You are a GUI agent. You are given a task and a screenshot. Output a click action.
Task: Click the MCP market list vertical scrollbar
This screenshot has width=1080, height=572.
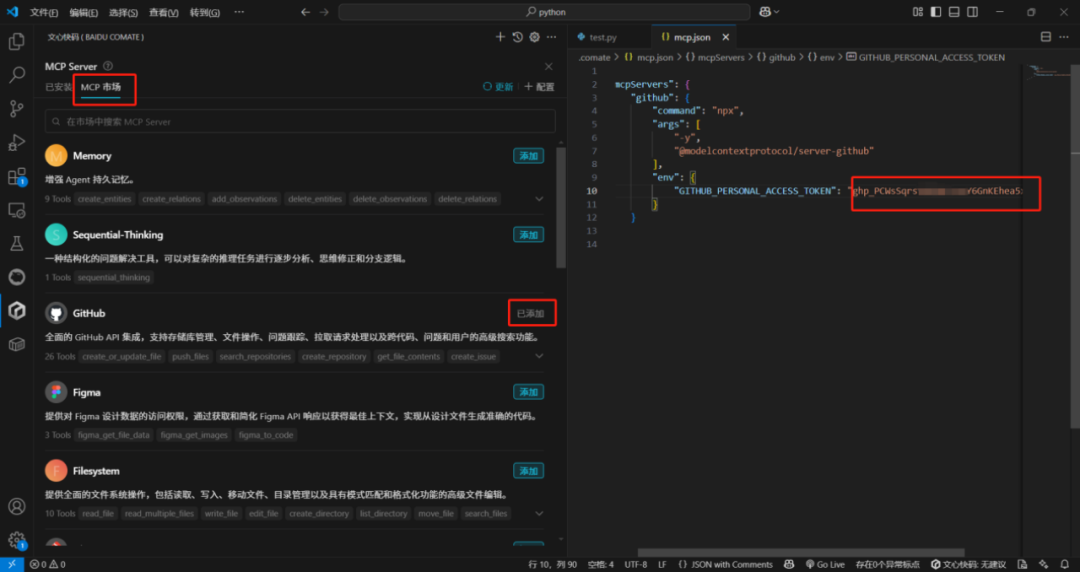[561, 207]
